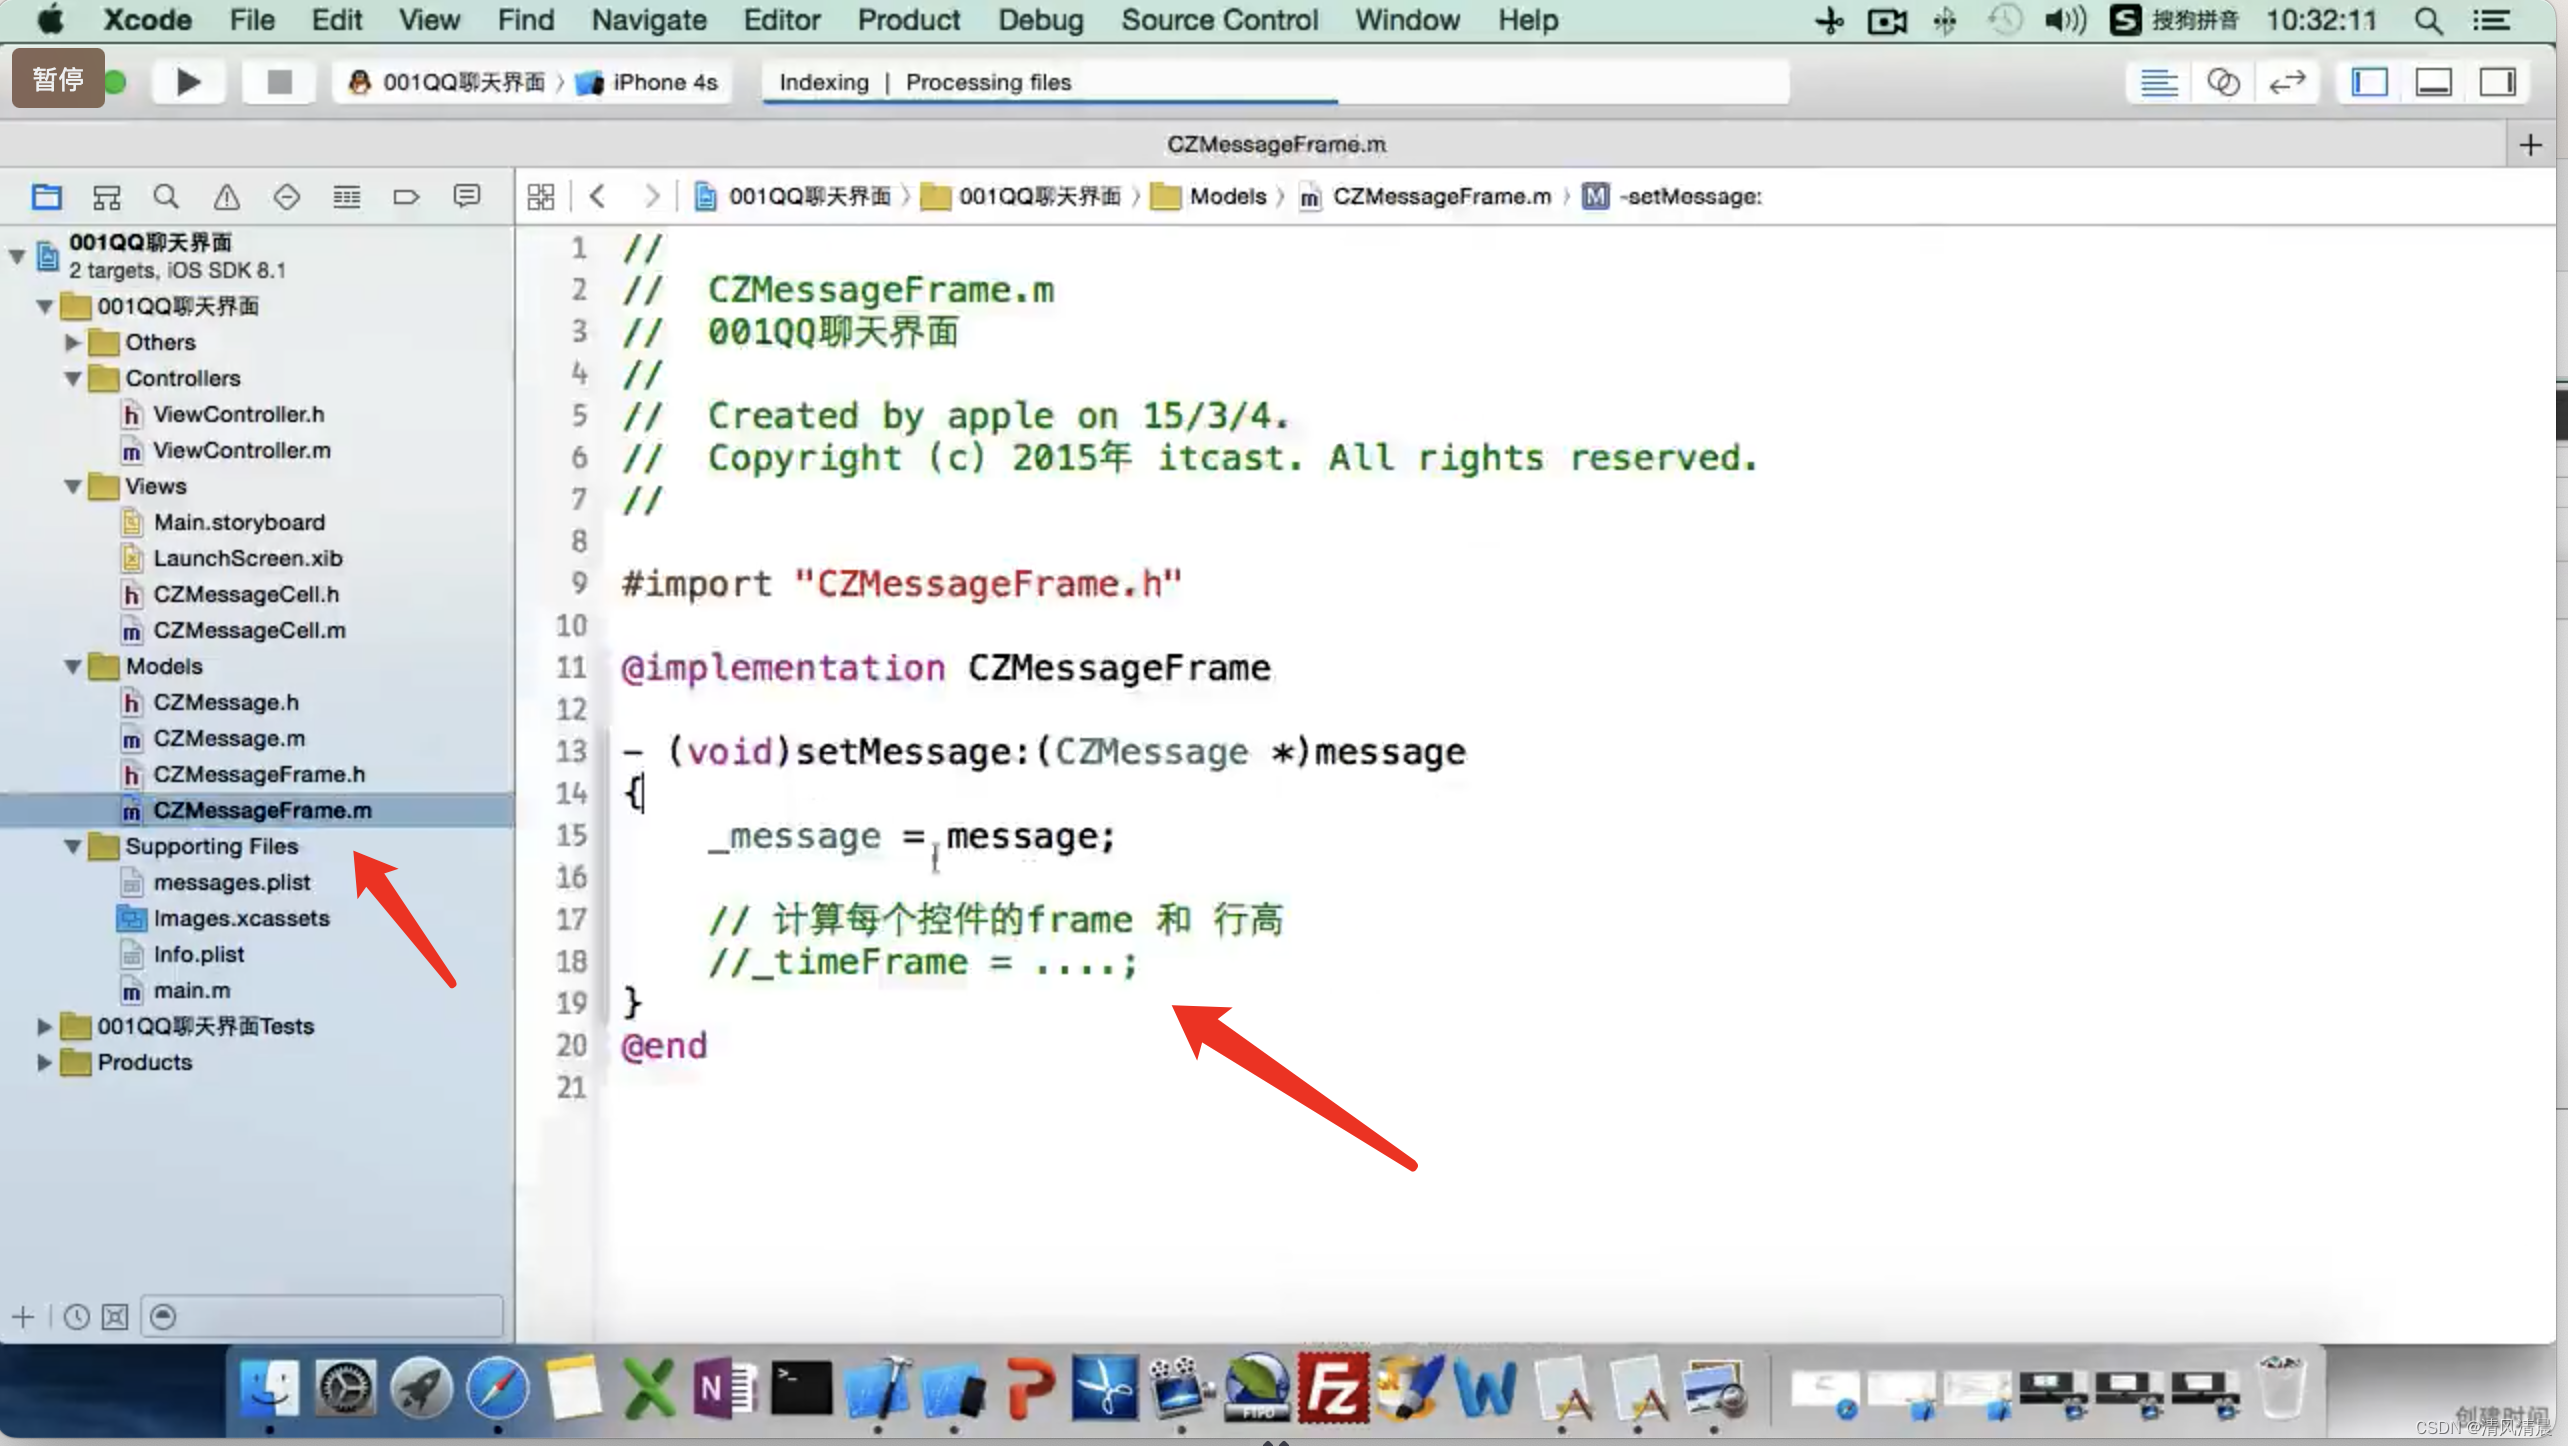This screenshot has height=1446, width=2568.
Task: Select the Navigator panel toggle icon
Action: click(x=2370, y=83)
